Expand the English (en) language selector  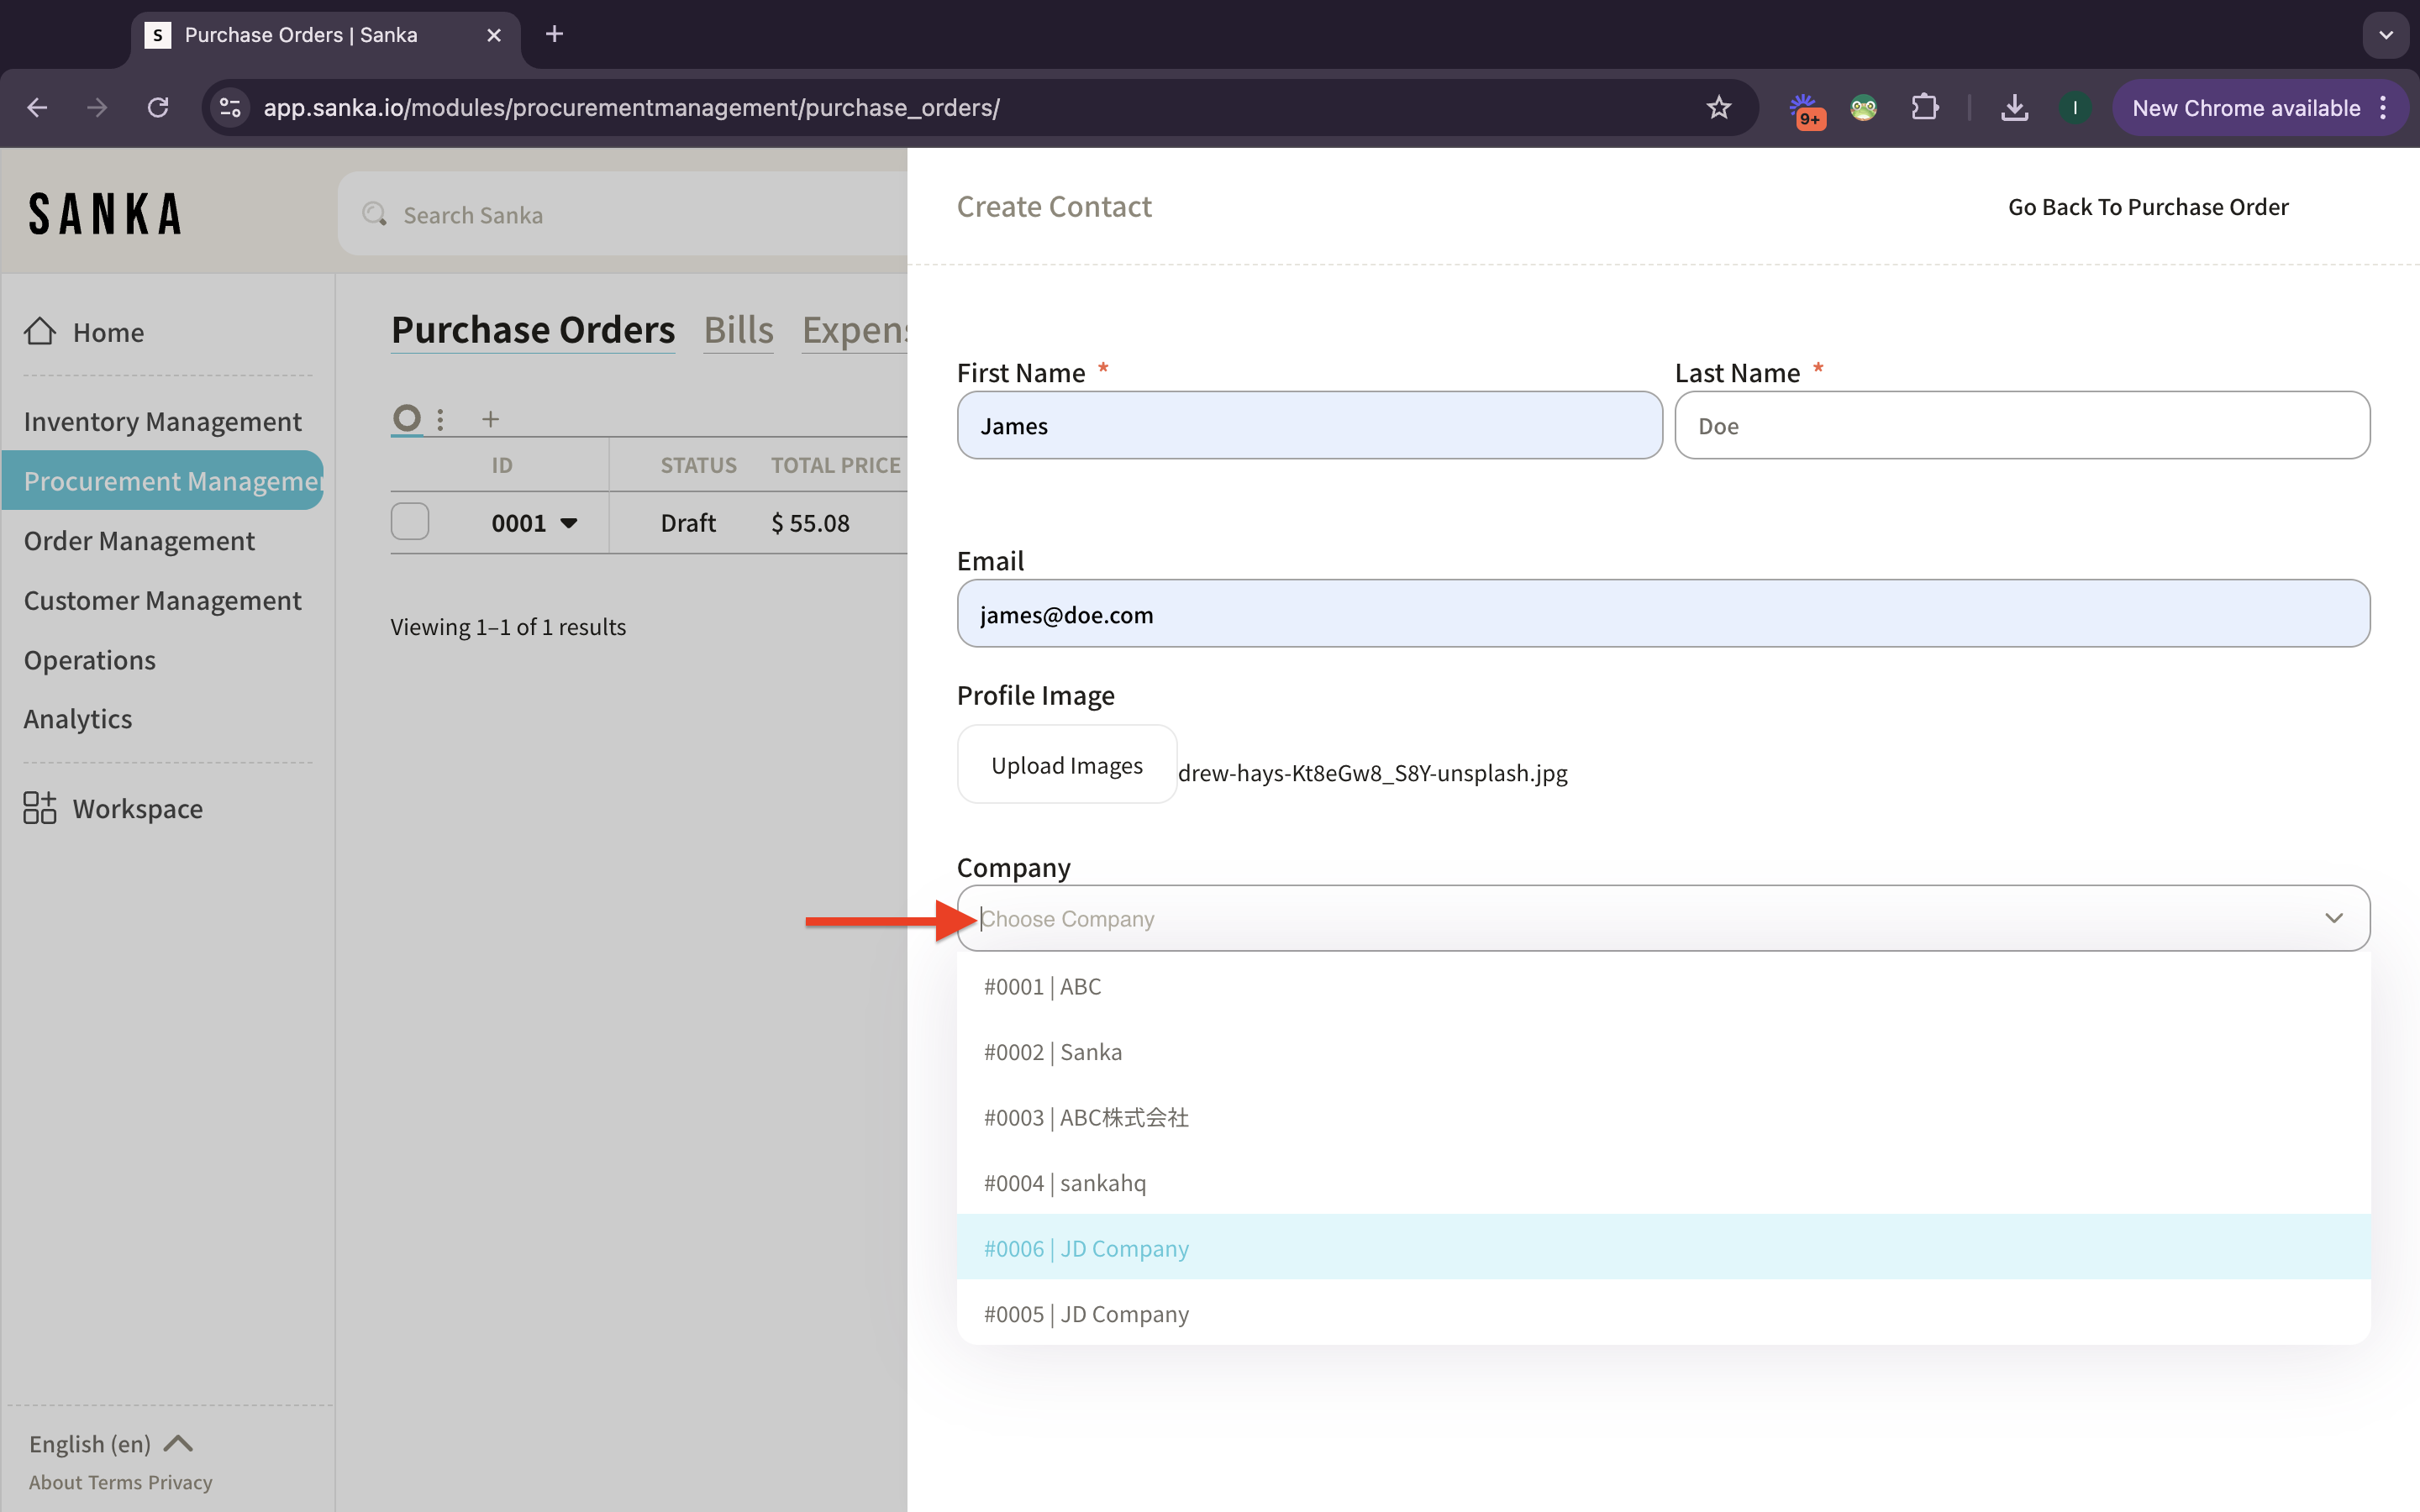111,1443
